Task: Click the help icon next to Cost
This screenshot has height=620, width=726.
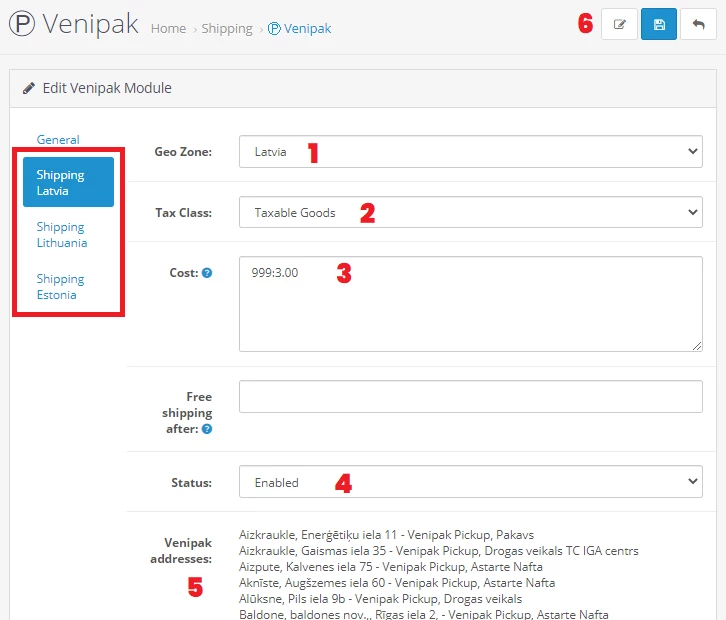Action: [207, 272]
